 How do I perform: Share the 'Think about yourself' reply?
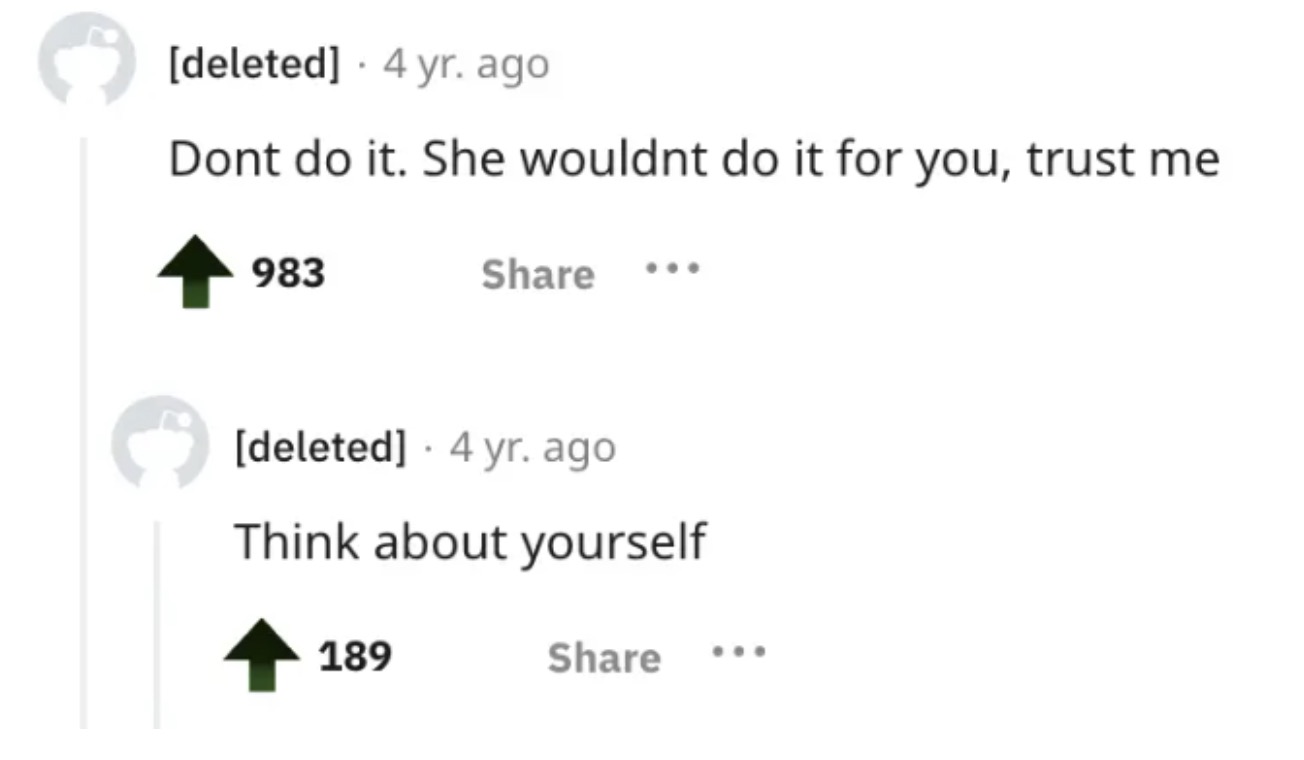604,658
